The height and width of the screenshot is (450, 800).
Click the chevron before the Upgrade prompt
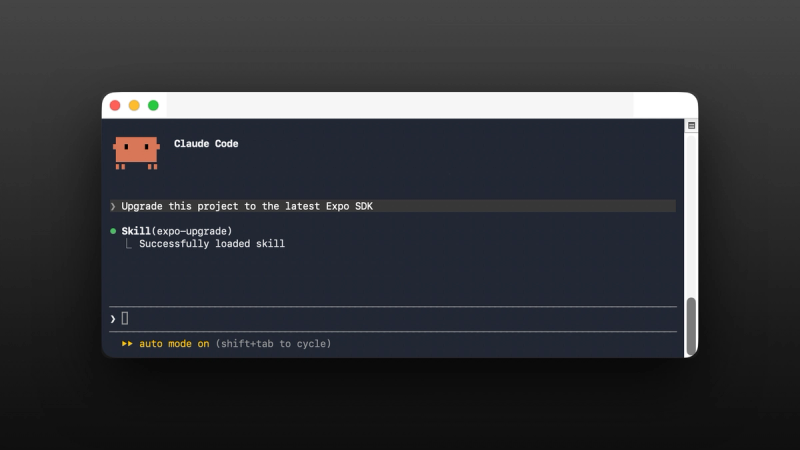click(x=113, y=206)
